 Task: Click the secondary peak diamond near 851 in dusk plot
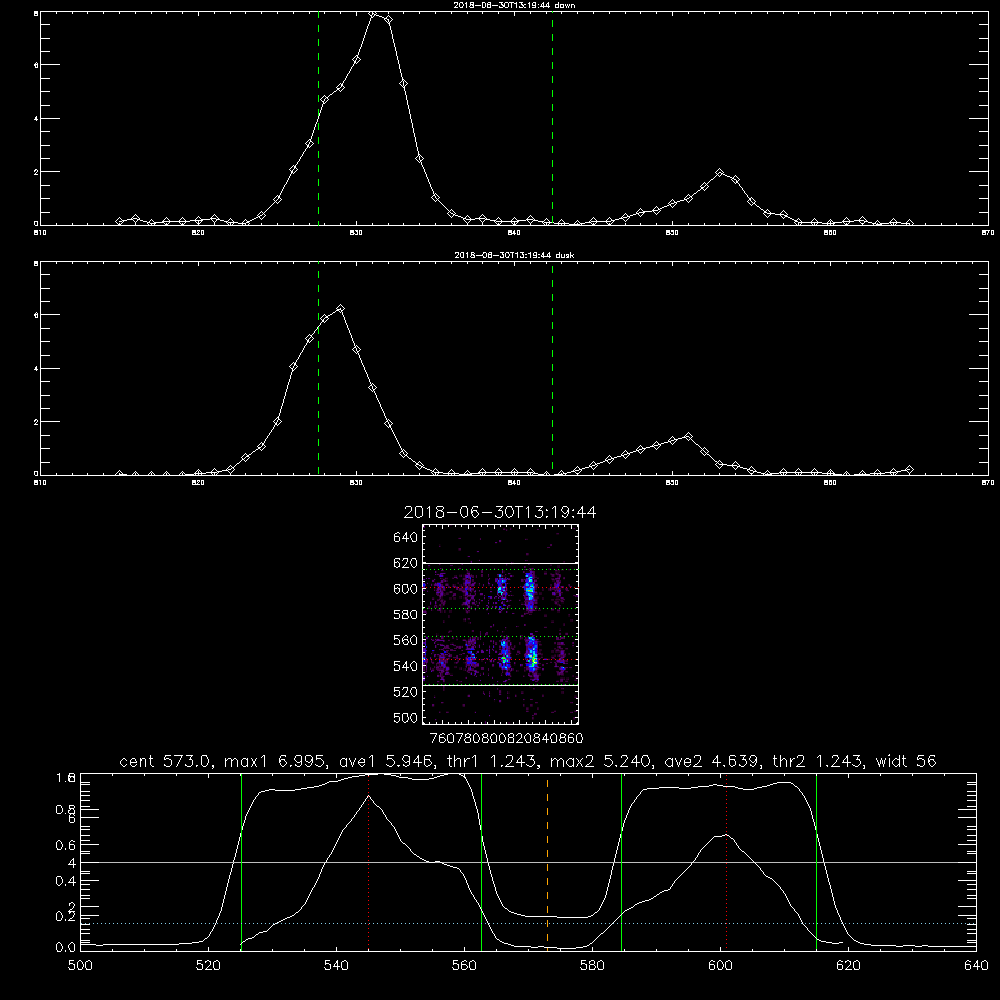pyautogui.click(x=688, y=436)
